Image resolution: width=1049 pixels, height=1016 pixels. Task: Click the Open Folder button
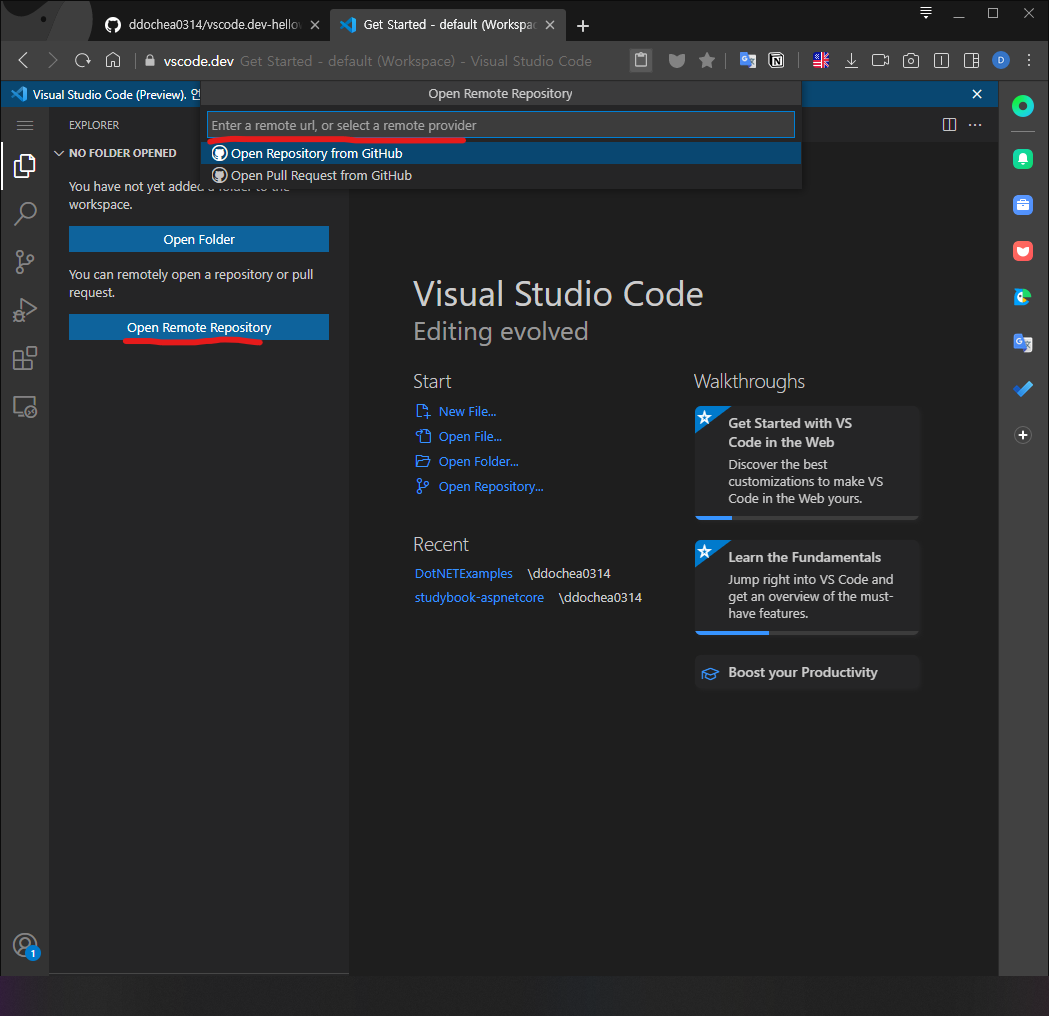(x=199, y=239)
